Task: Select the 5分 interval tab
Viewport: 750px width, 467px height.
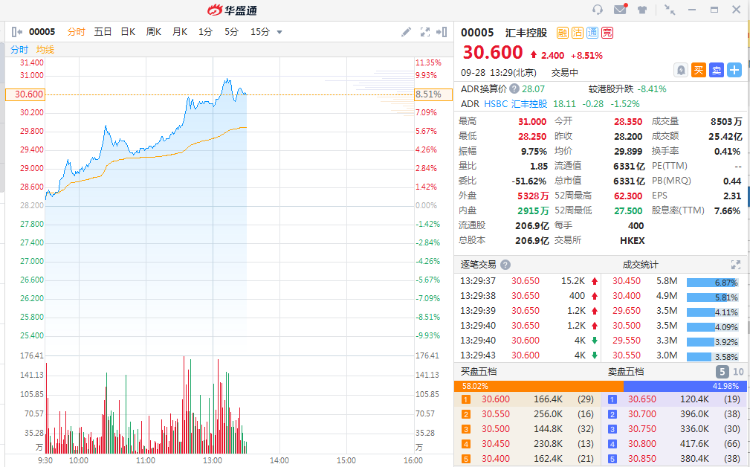Action: (x=231, y=32)
